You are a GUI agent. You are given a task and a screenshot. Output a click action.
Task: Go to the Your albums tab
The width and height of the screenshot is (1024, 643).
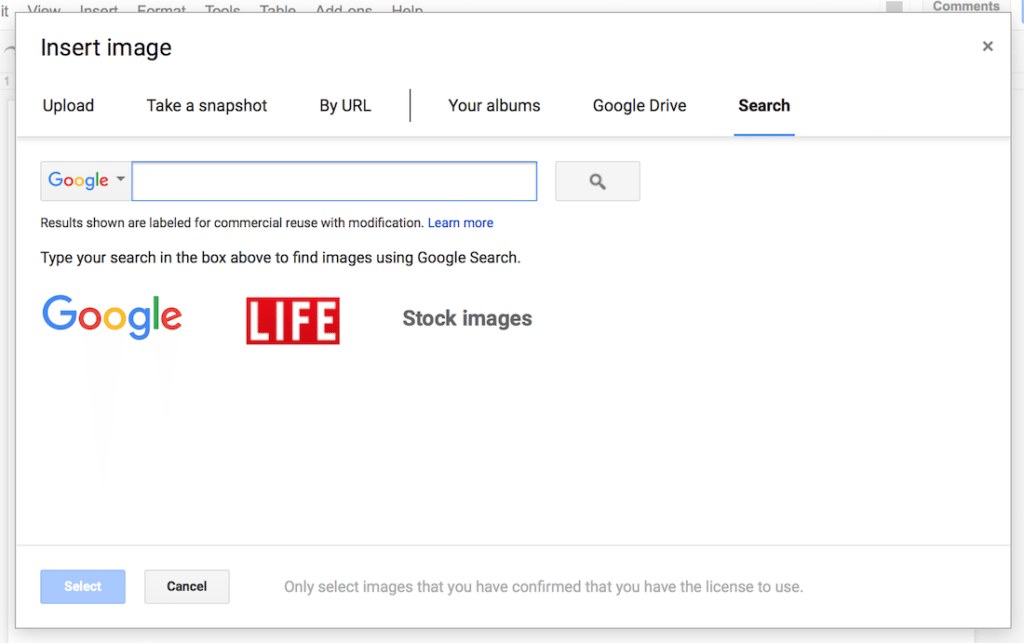(495, 105)
